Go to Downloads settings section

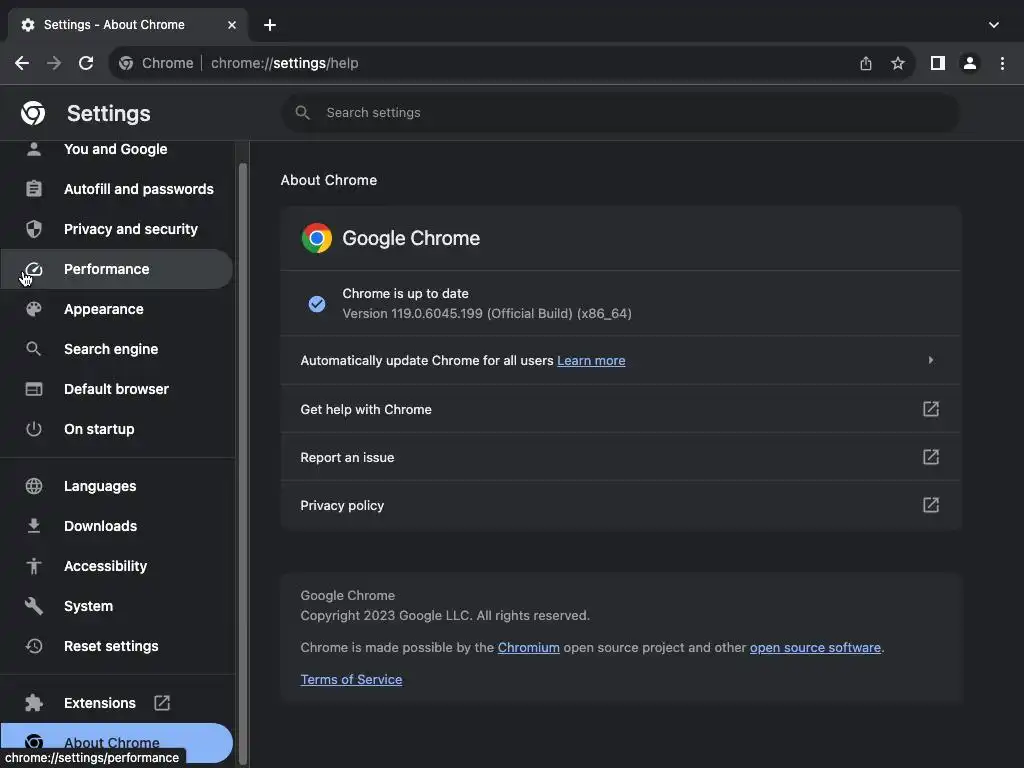(x=100, y=526)
